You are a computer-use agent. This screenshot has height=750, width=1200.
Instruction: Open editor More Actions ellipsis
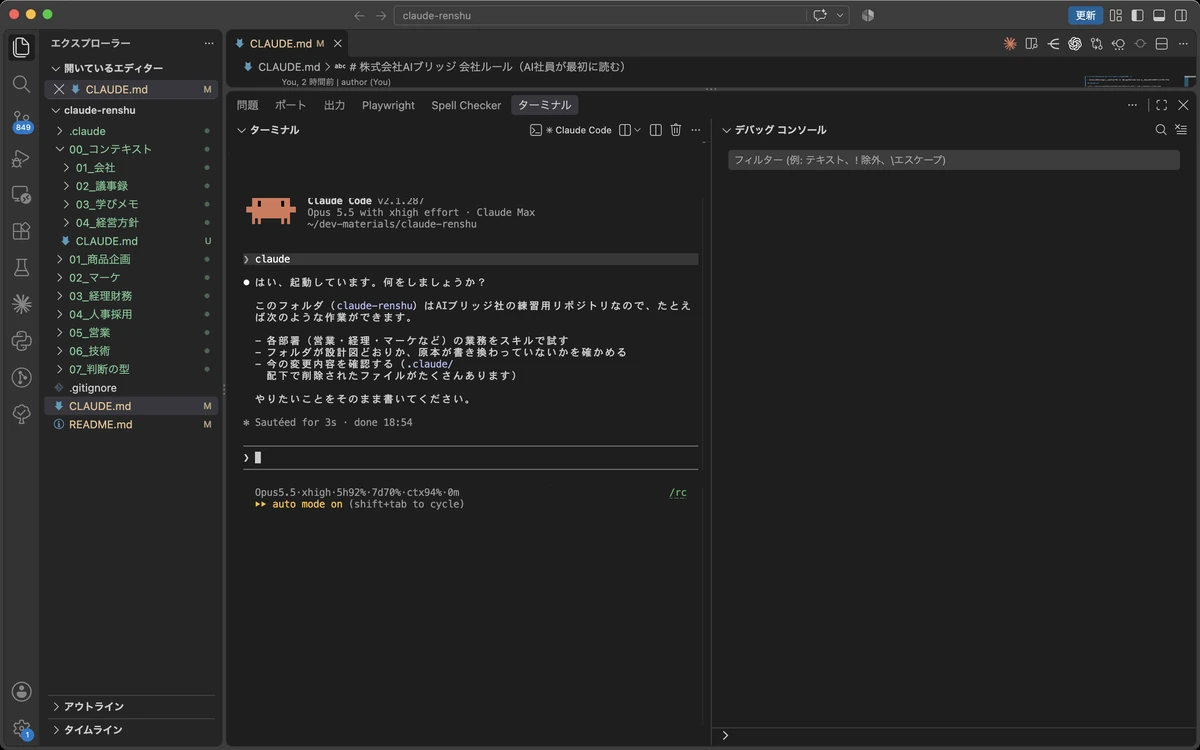tap(1183, 44)
